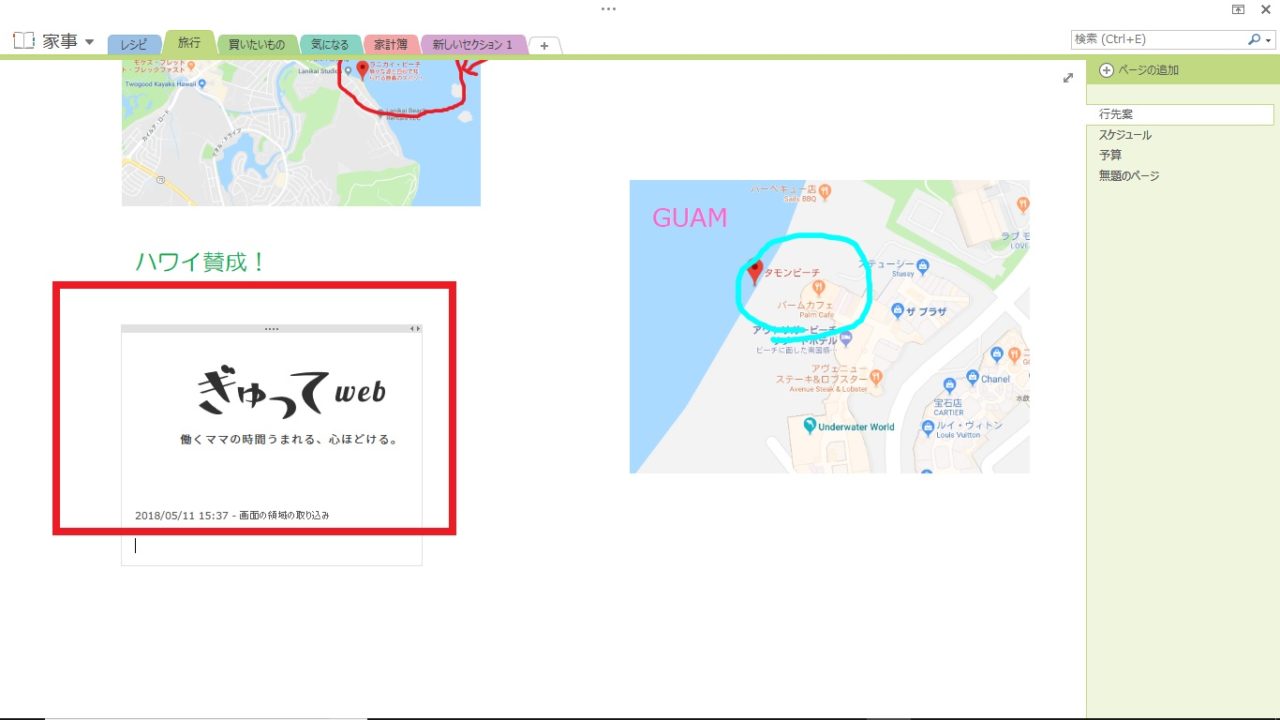The image size is (1280, 720).
Task: Click the note container width arrows
Action: tap(415, 328)
